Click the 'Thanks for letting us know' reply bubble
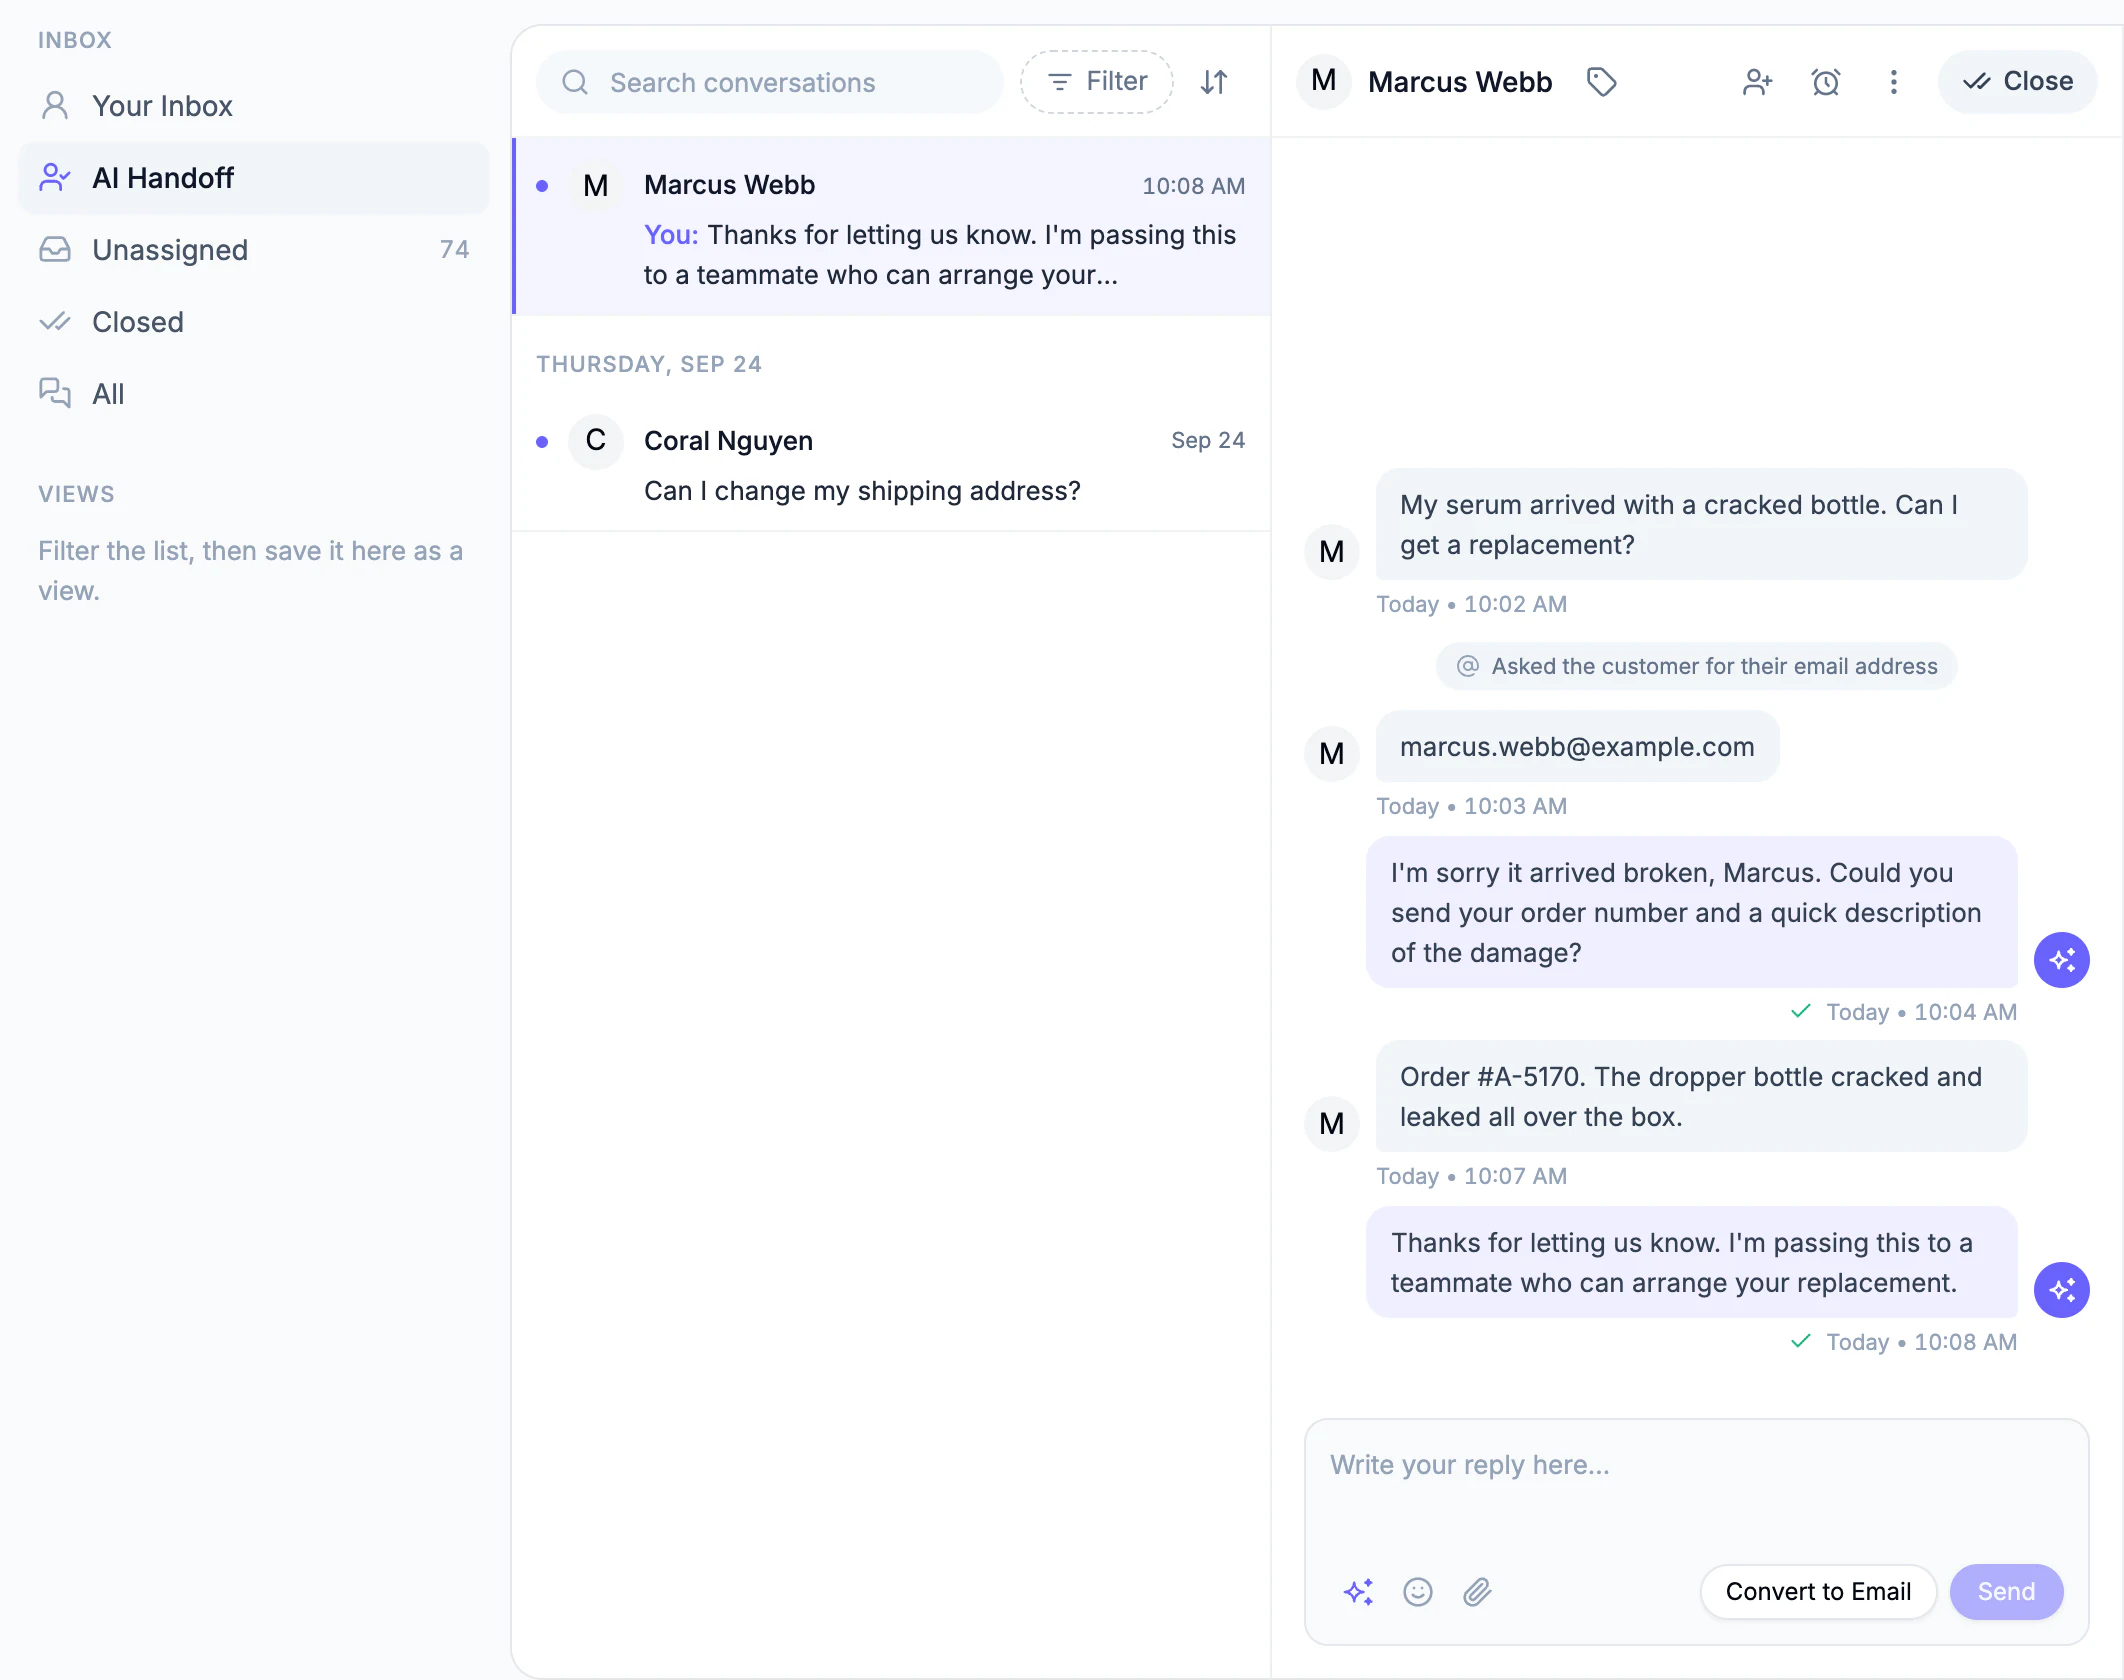 click(x=1691, y=1263)
